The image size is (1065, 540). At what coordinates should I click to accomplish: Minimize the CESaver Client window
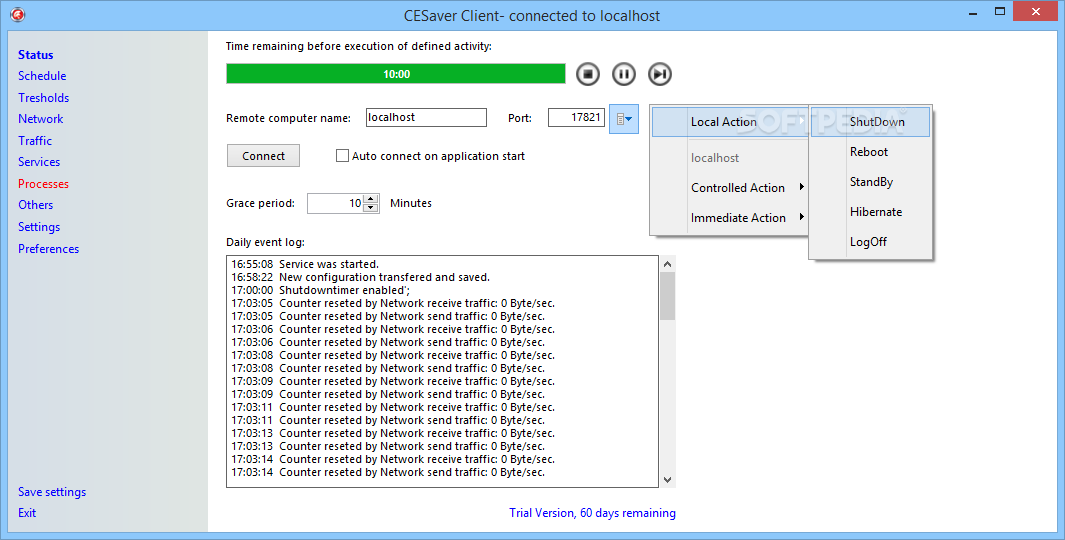pos(973,12)
